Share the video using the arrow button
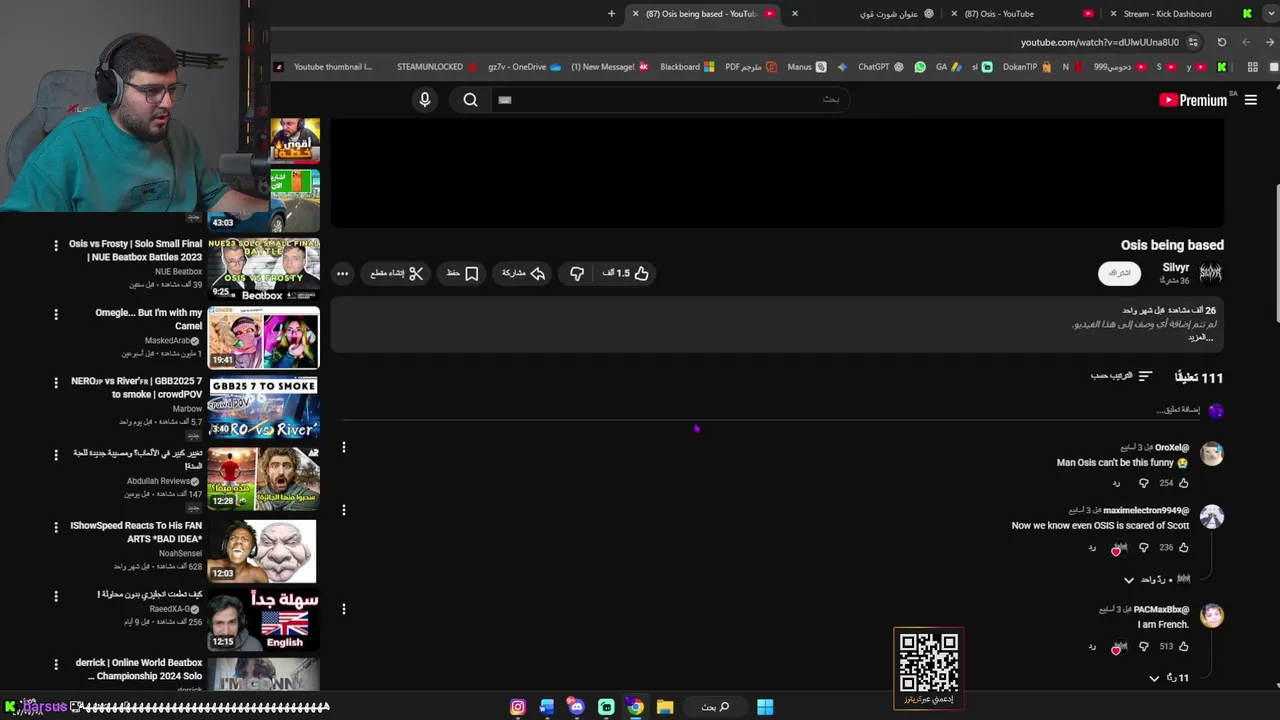Screen dimensions: 1280x720 524,273
